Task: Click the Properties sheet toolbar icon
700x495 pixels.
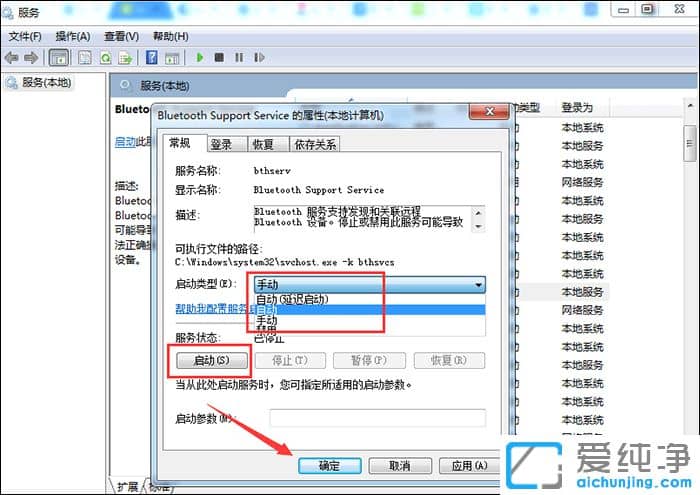Action: click(85, 58)
